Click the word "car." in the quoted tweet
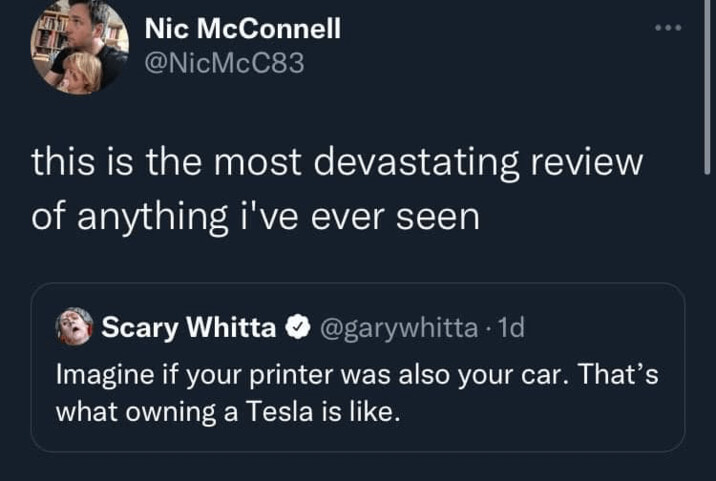The width and height of the screenshot is (716, 481). 554,376
